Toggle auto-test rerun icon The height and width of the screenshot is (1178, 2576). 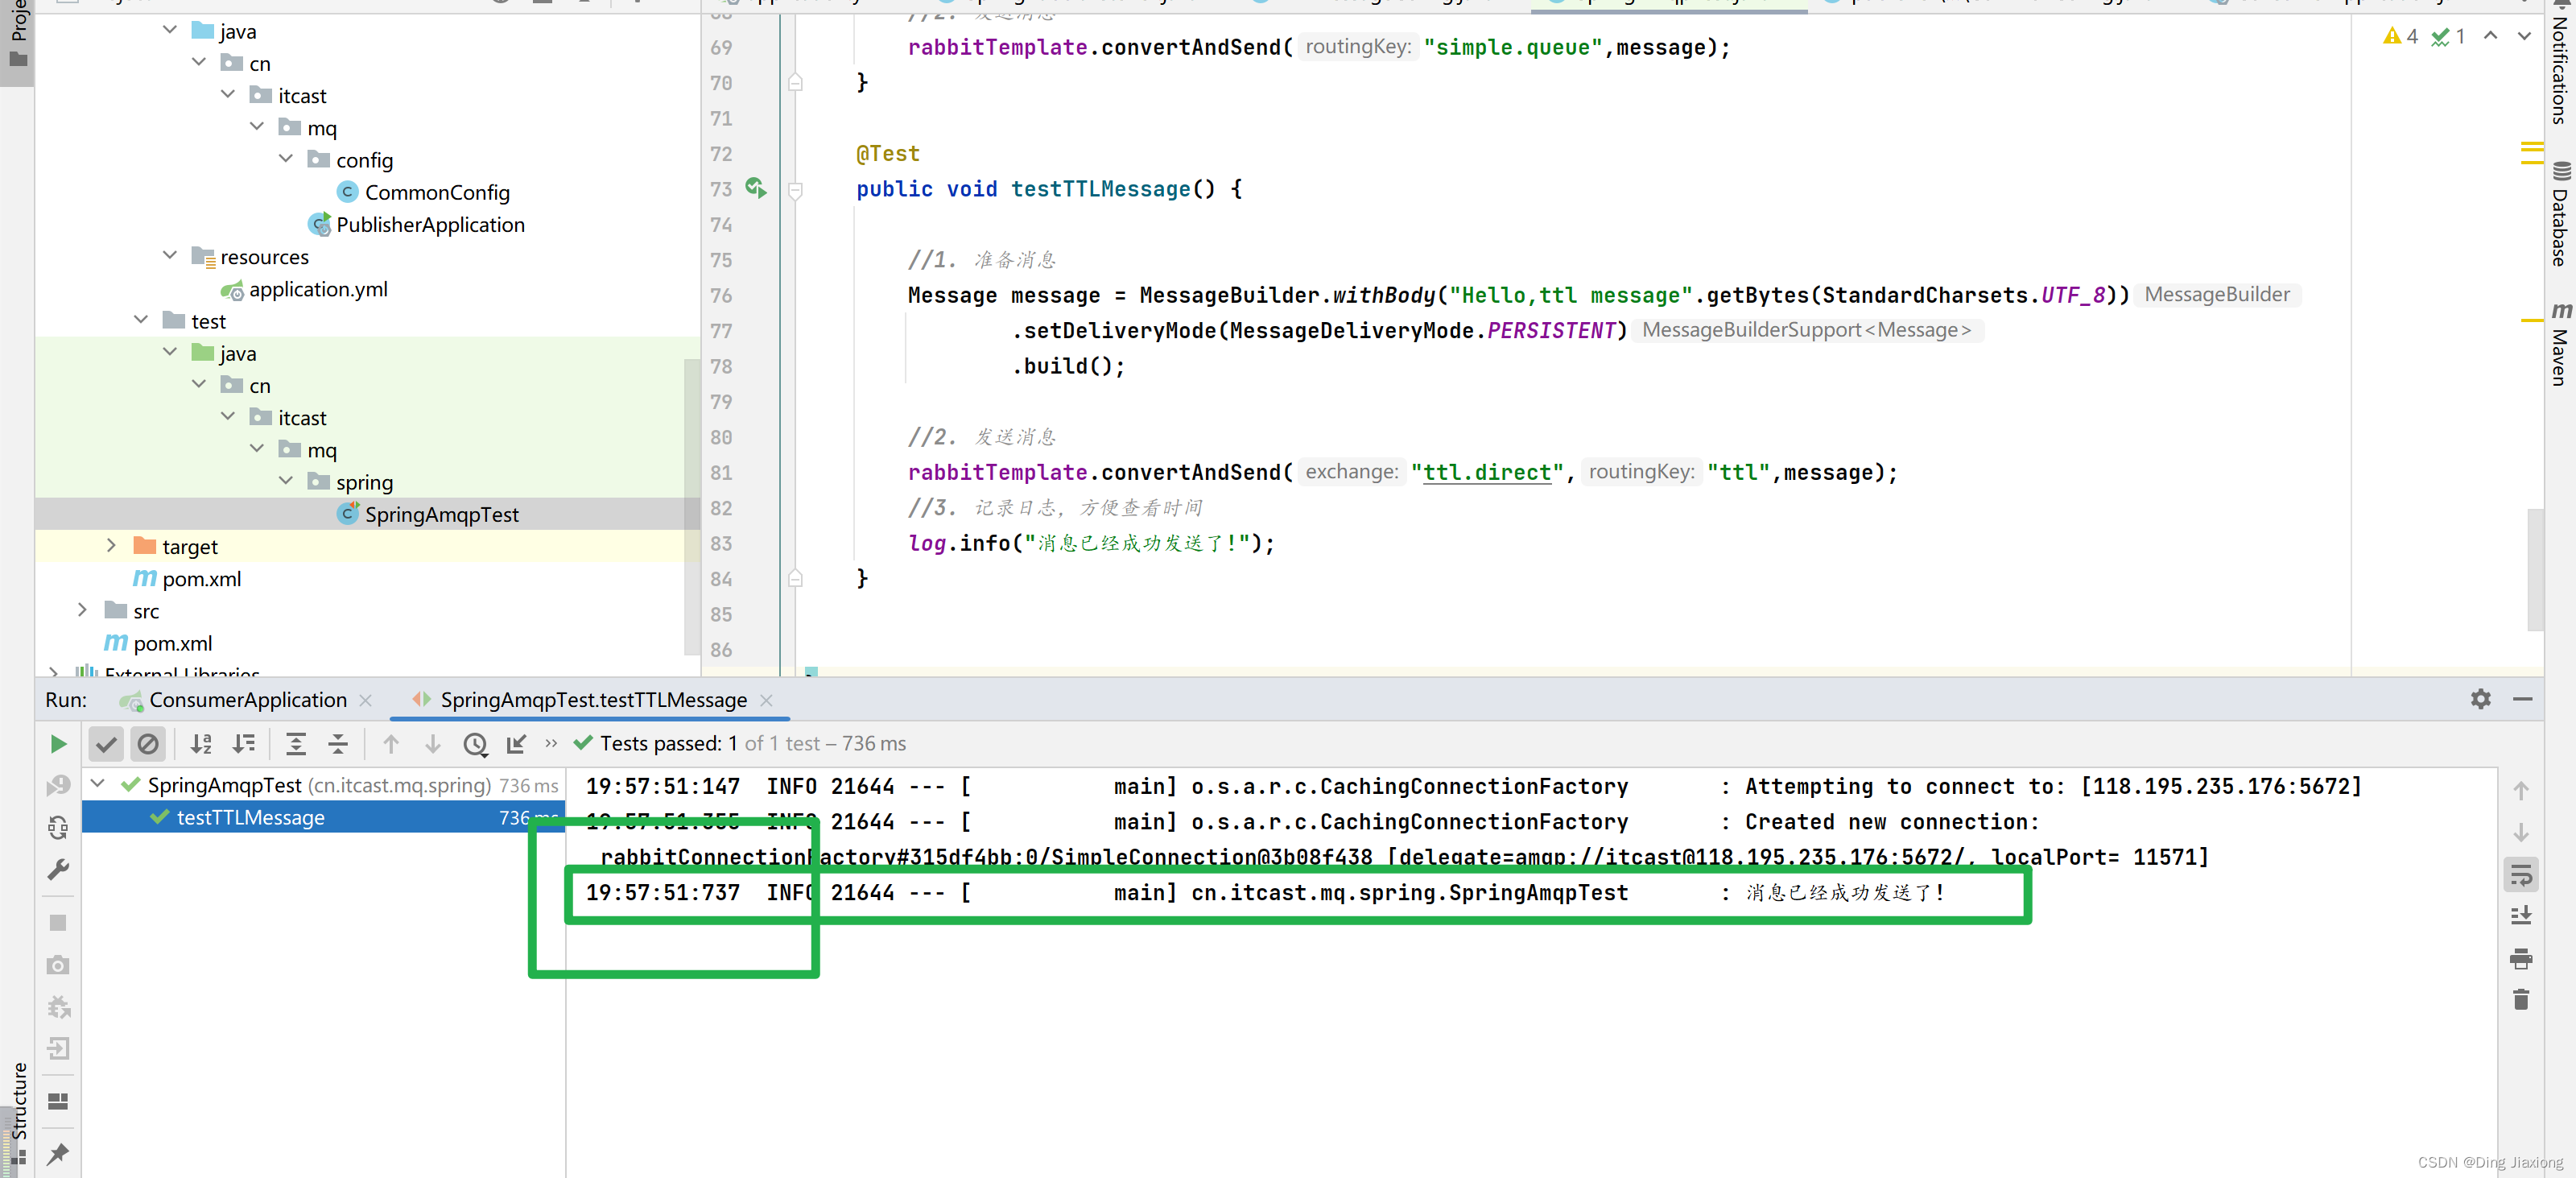pos(58,828)
